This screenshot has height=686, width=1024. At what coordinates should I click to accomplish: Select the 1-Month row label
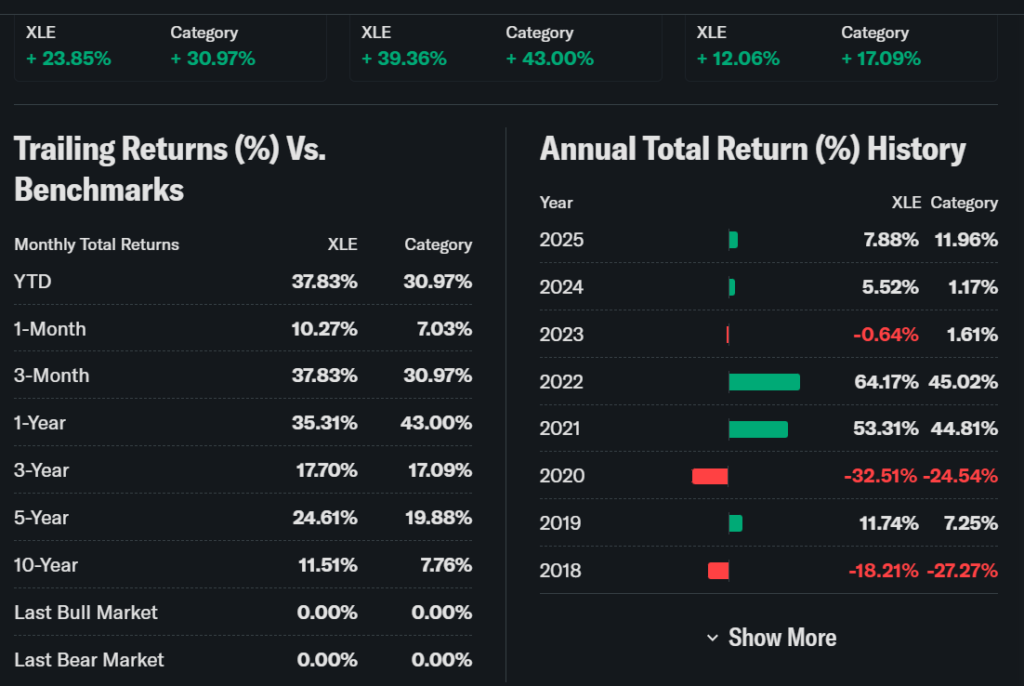coord(50,329)
